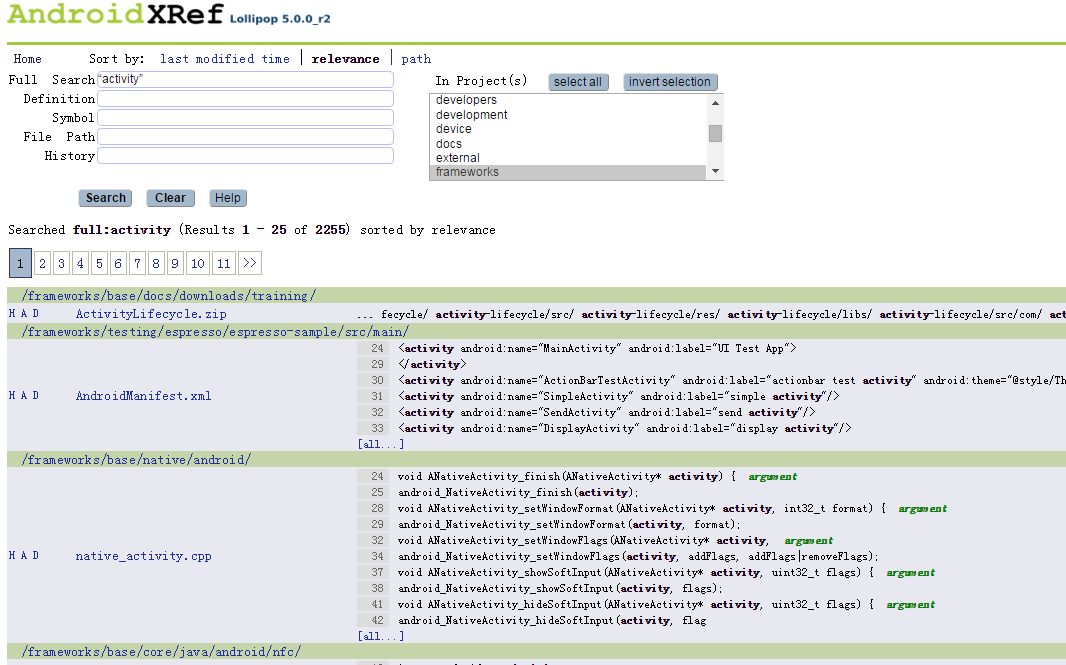
Task: Open line 33 DisplayActivity match
Action: click(x=625, y=428)
